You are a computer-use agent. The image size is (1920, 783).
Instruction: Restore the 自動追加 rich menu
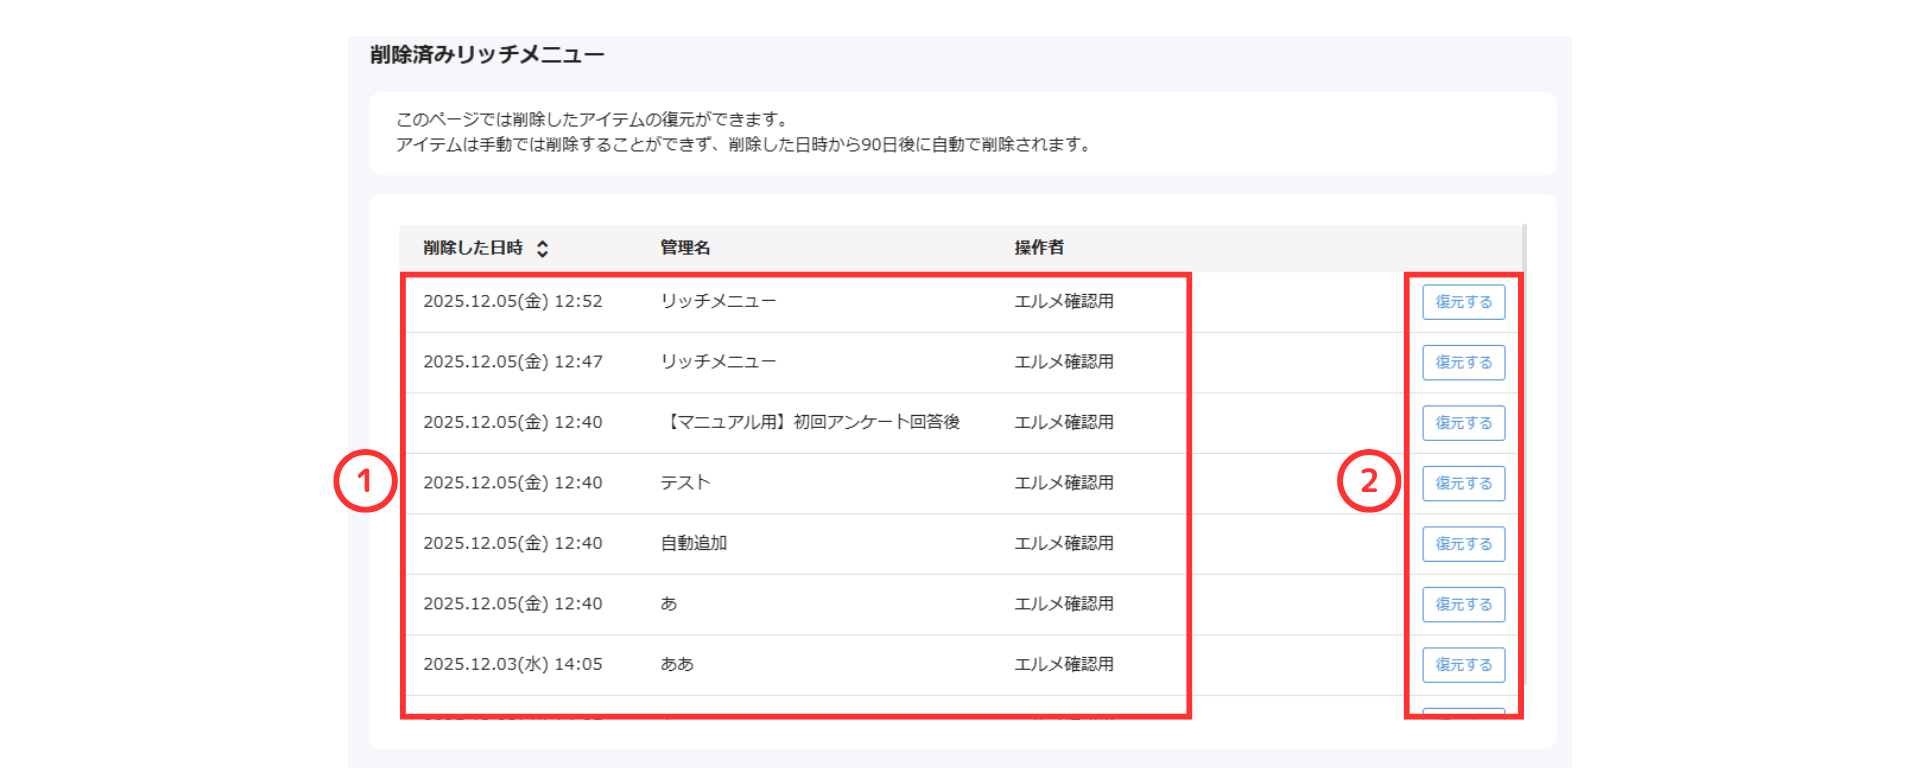[1463, 544]
